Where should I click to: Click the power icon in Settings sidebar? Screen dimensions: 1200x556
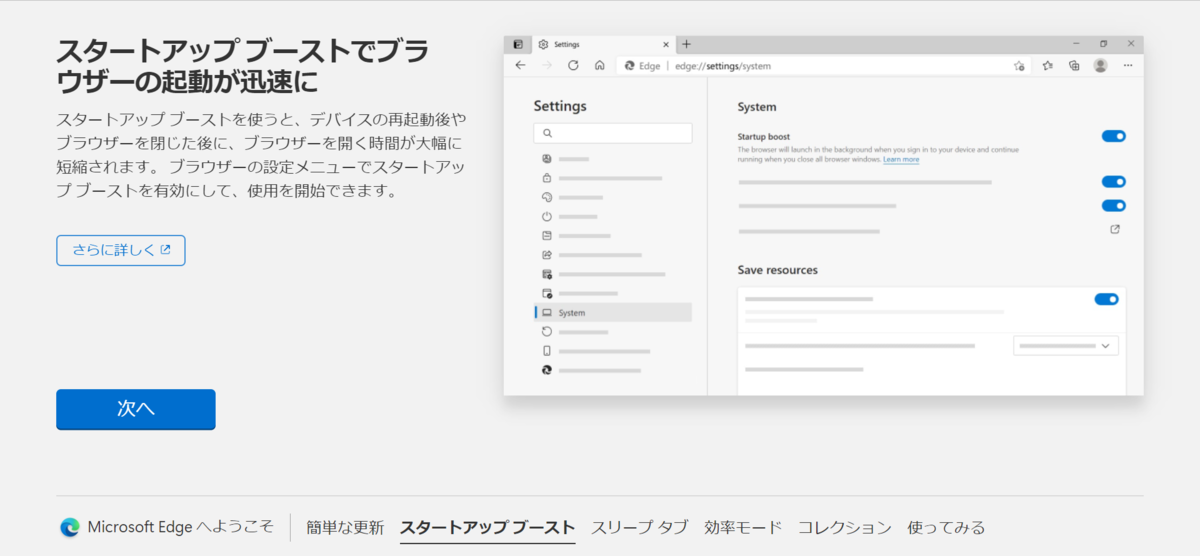[x=547, y=216]
